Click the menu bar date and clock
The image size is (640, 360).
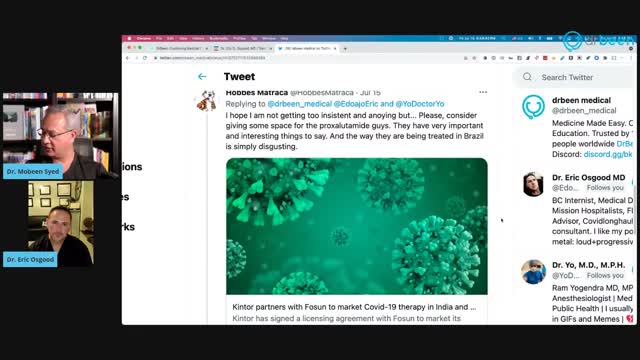pyautogui.click(x=477, y=38)
